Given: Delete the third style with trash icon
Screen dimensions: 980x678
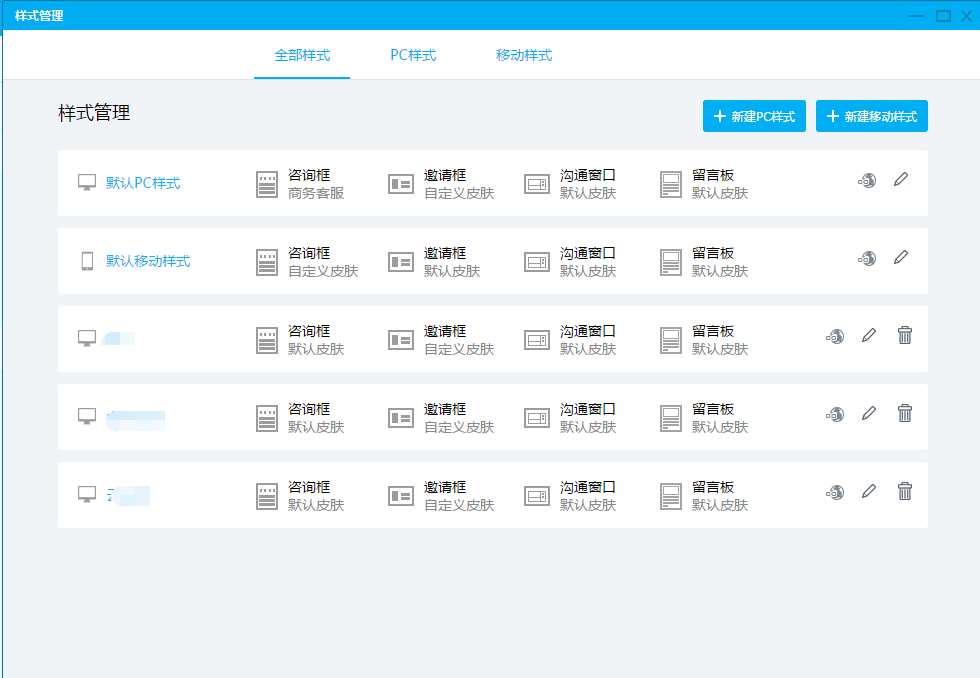Looking at the screenshot, I should pos(905,336).
